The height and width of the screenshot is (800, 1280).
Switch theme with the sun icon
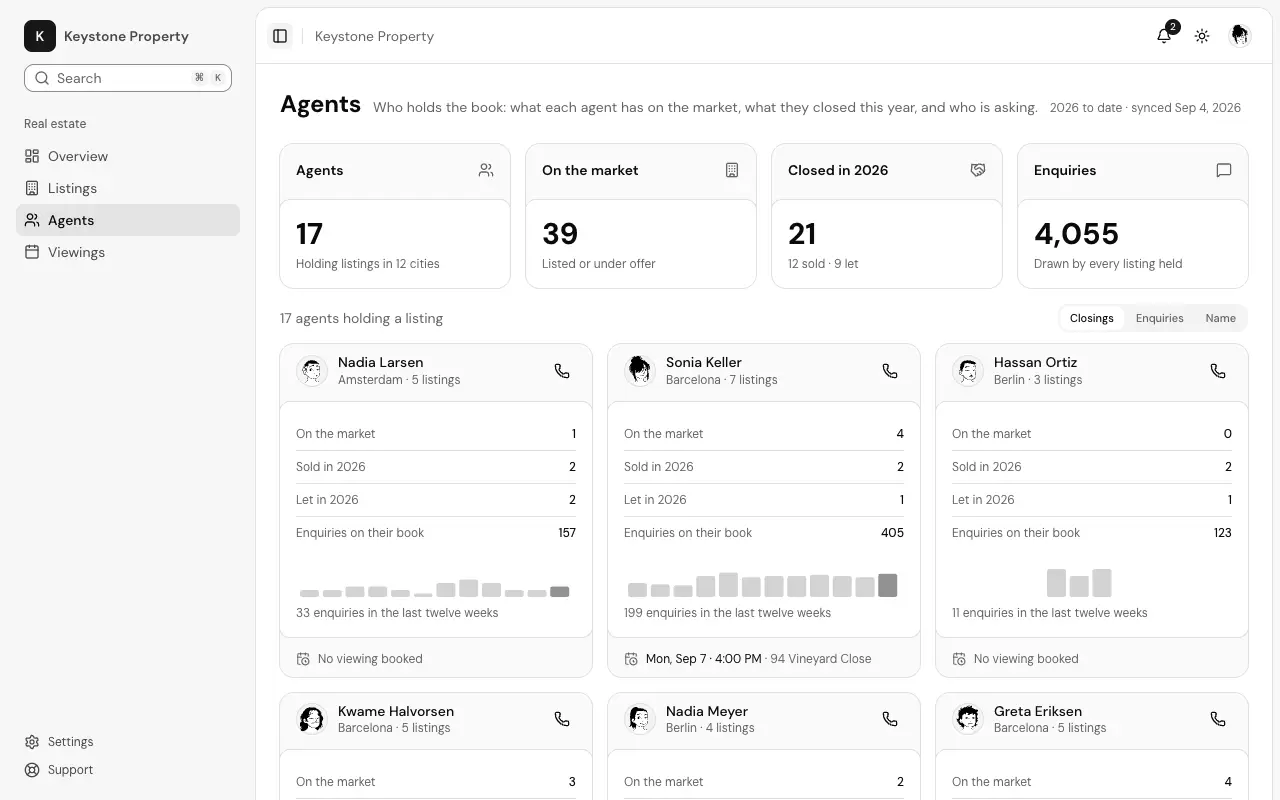pyautogui.click(x=1202, y=36)
